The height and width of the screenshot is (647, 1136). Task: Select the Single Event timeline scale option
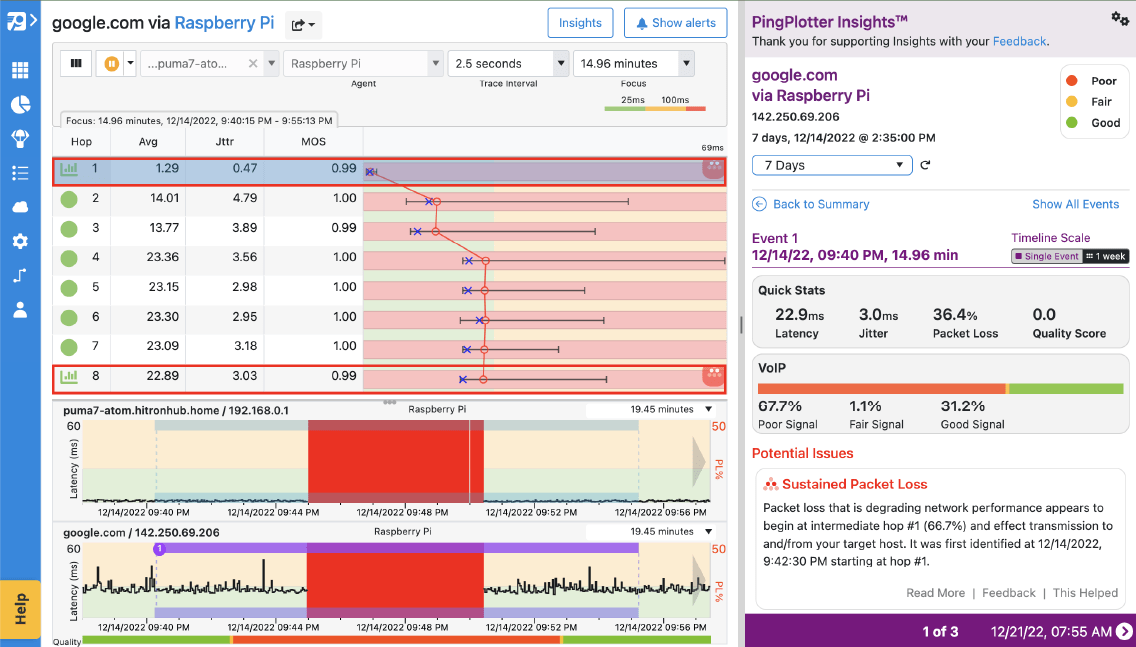[x=1046, y=256]
